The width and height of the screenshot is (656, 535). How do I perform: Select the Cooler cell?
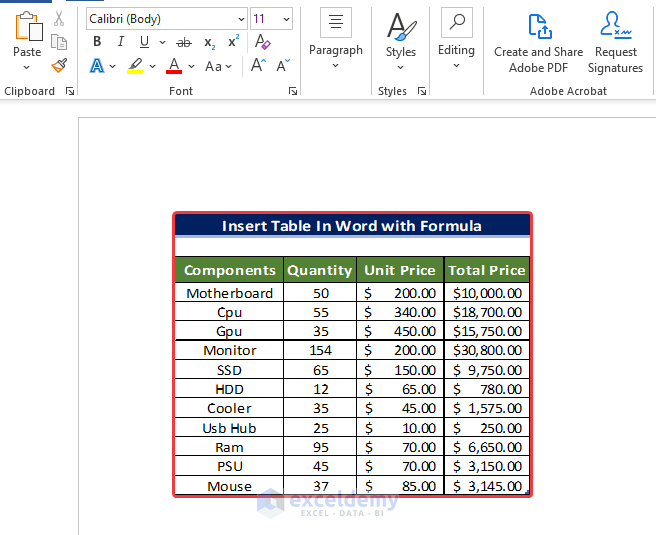[229, 408]
